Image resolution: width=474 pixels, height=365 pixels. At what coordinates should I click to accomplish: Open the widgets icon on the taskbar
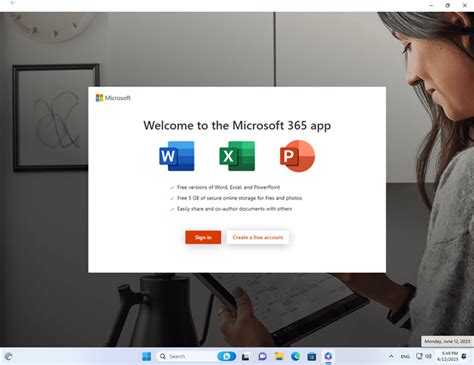[8, 357]
